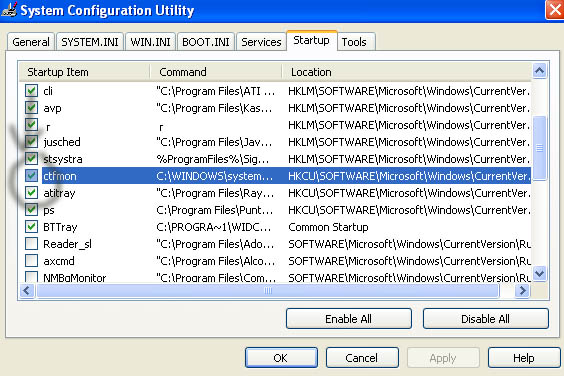Select the jusched row name
The image size is (564, 376).
click(x=62, y=142)
